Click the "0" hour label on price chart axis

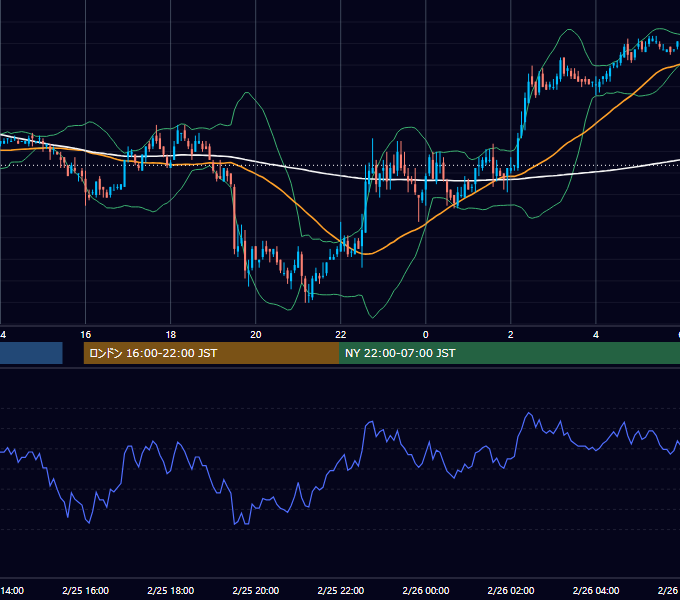(425, 335)
